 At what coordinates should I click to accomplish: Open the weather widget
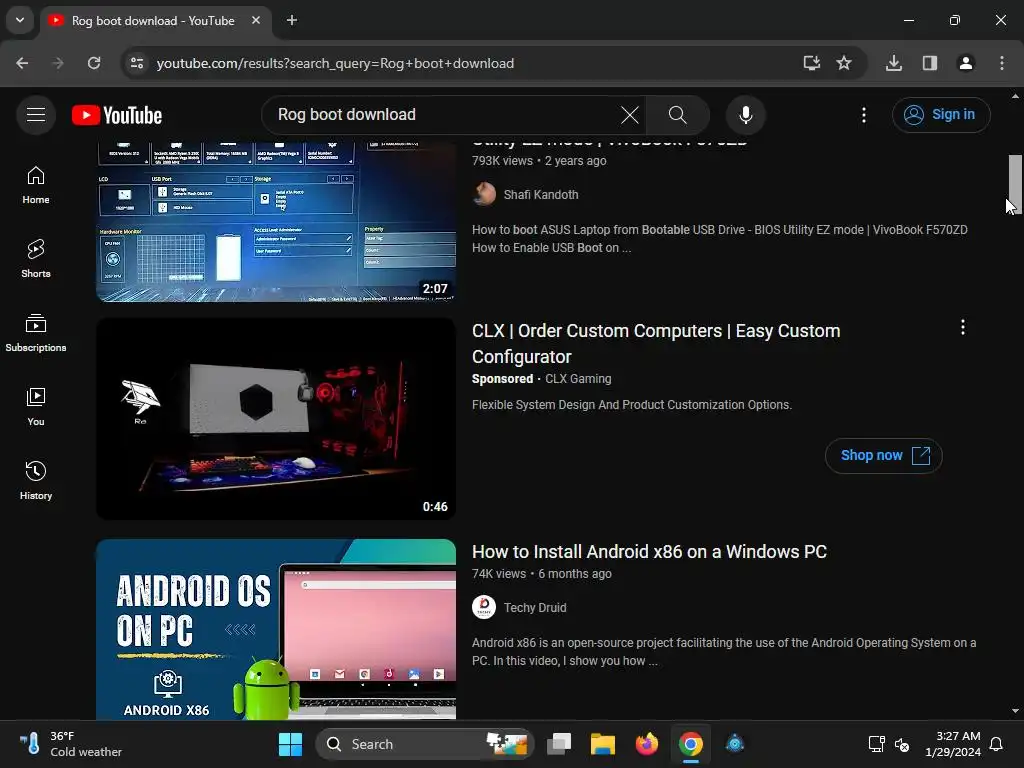click(x=71, y=744)
